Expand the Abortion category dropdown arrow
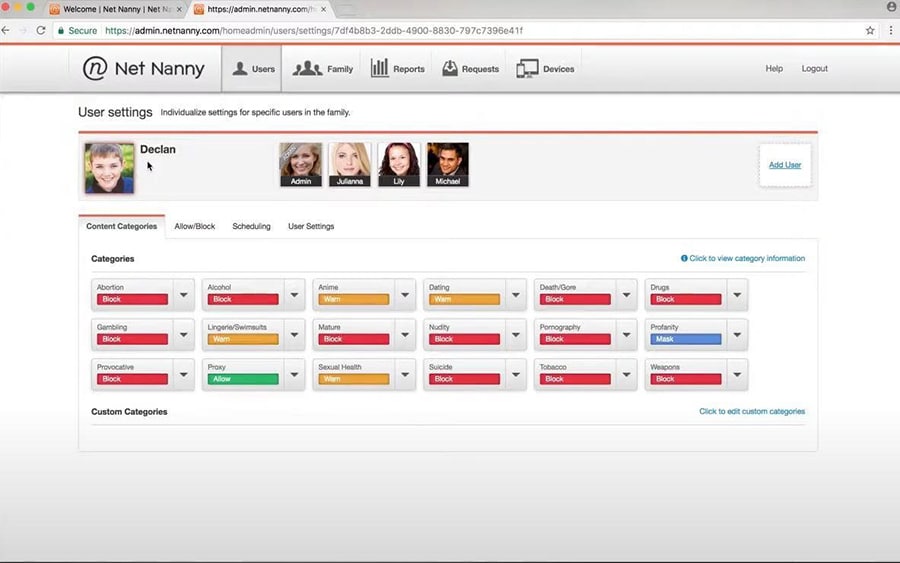This screenshot has height=563, width=900. point(184,295)
